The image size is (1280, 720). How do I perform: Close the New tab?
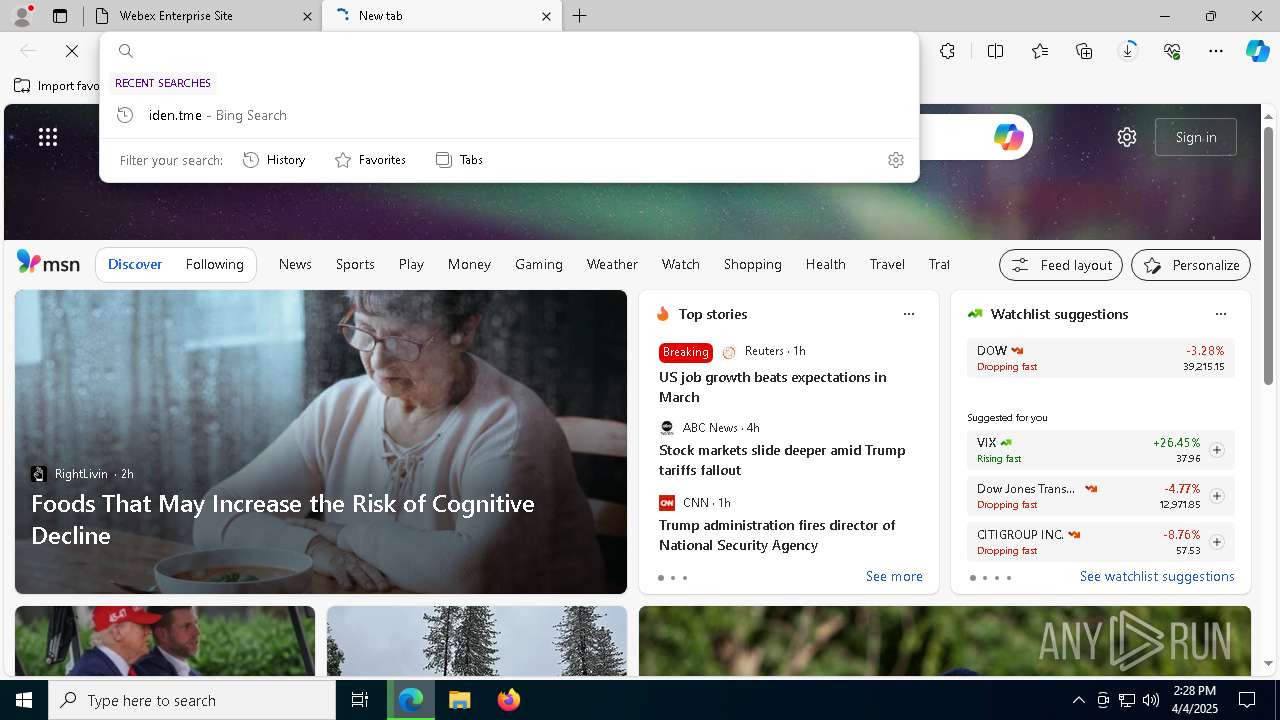pos(546,16)
